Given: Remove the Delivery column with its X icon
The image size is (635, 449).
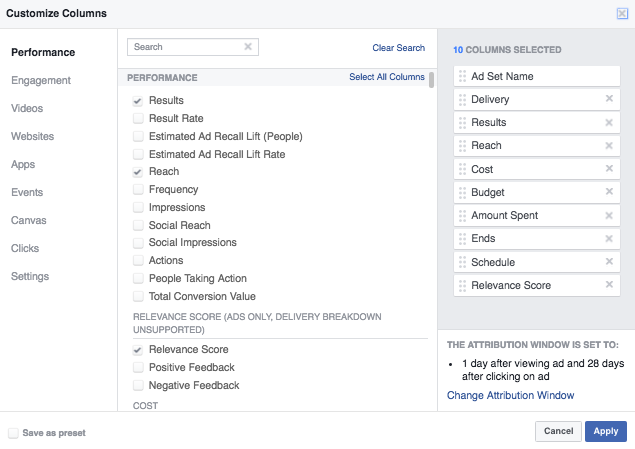Looking at the screenshot, I should pos(609,99).
